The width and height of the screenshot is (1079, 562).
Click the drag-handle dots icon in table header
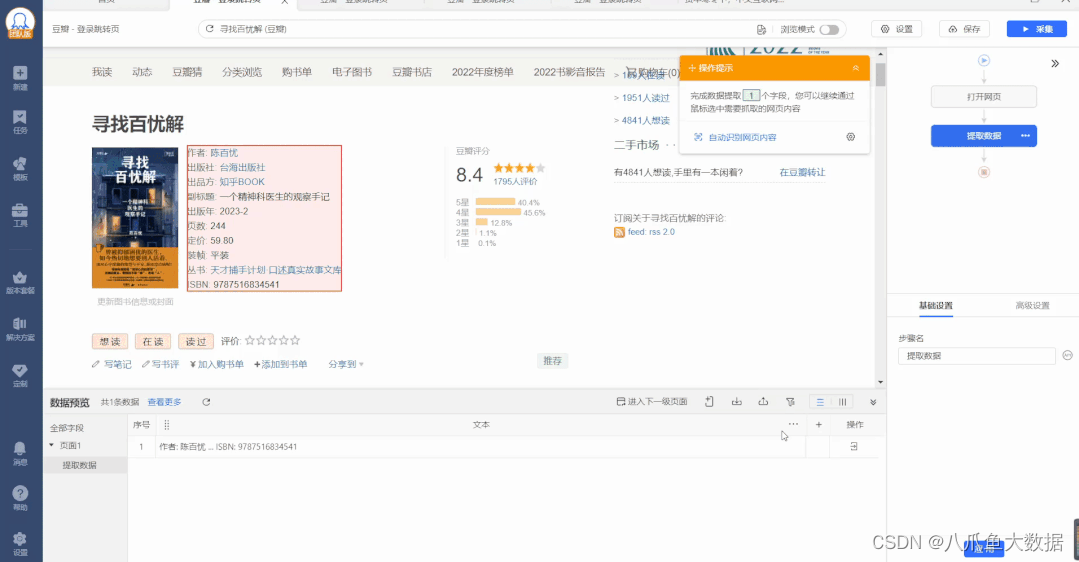tap(167, 425)
